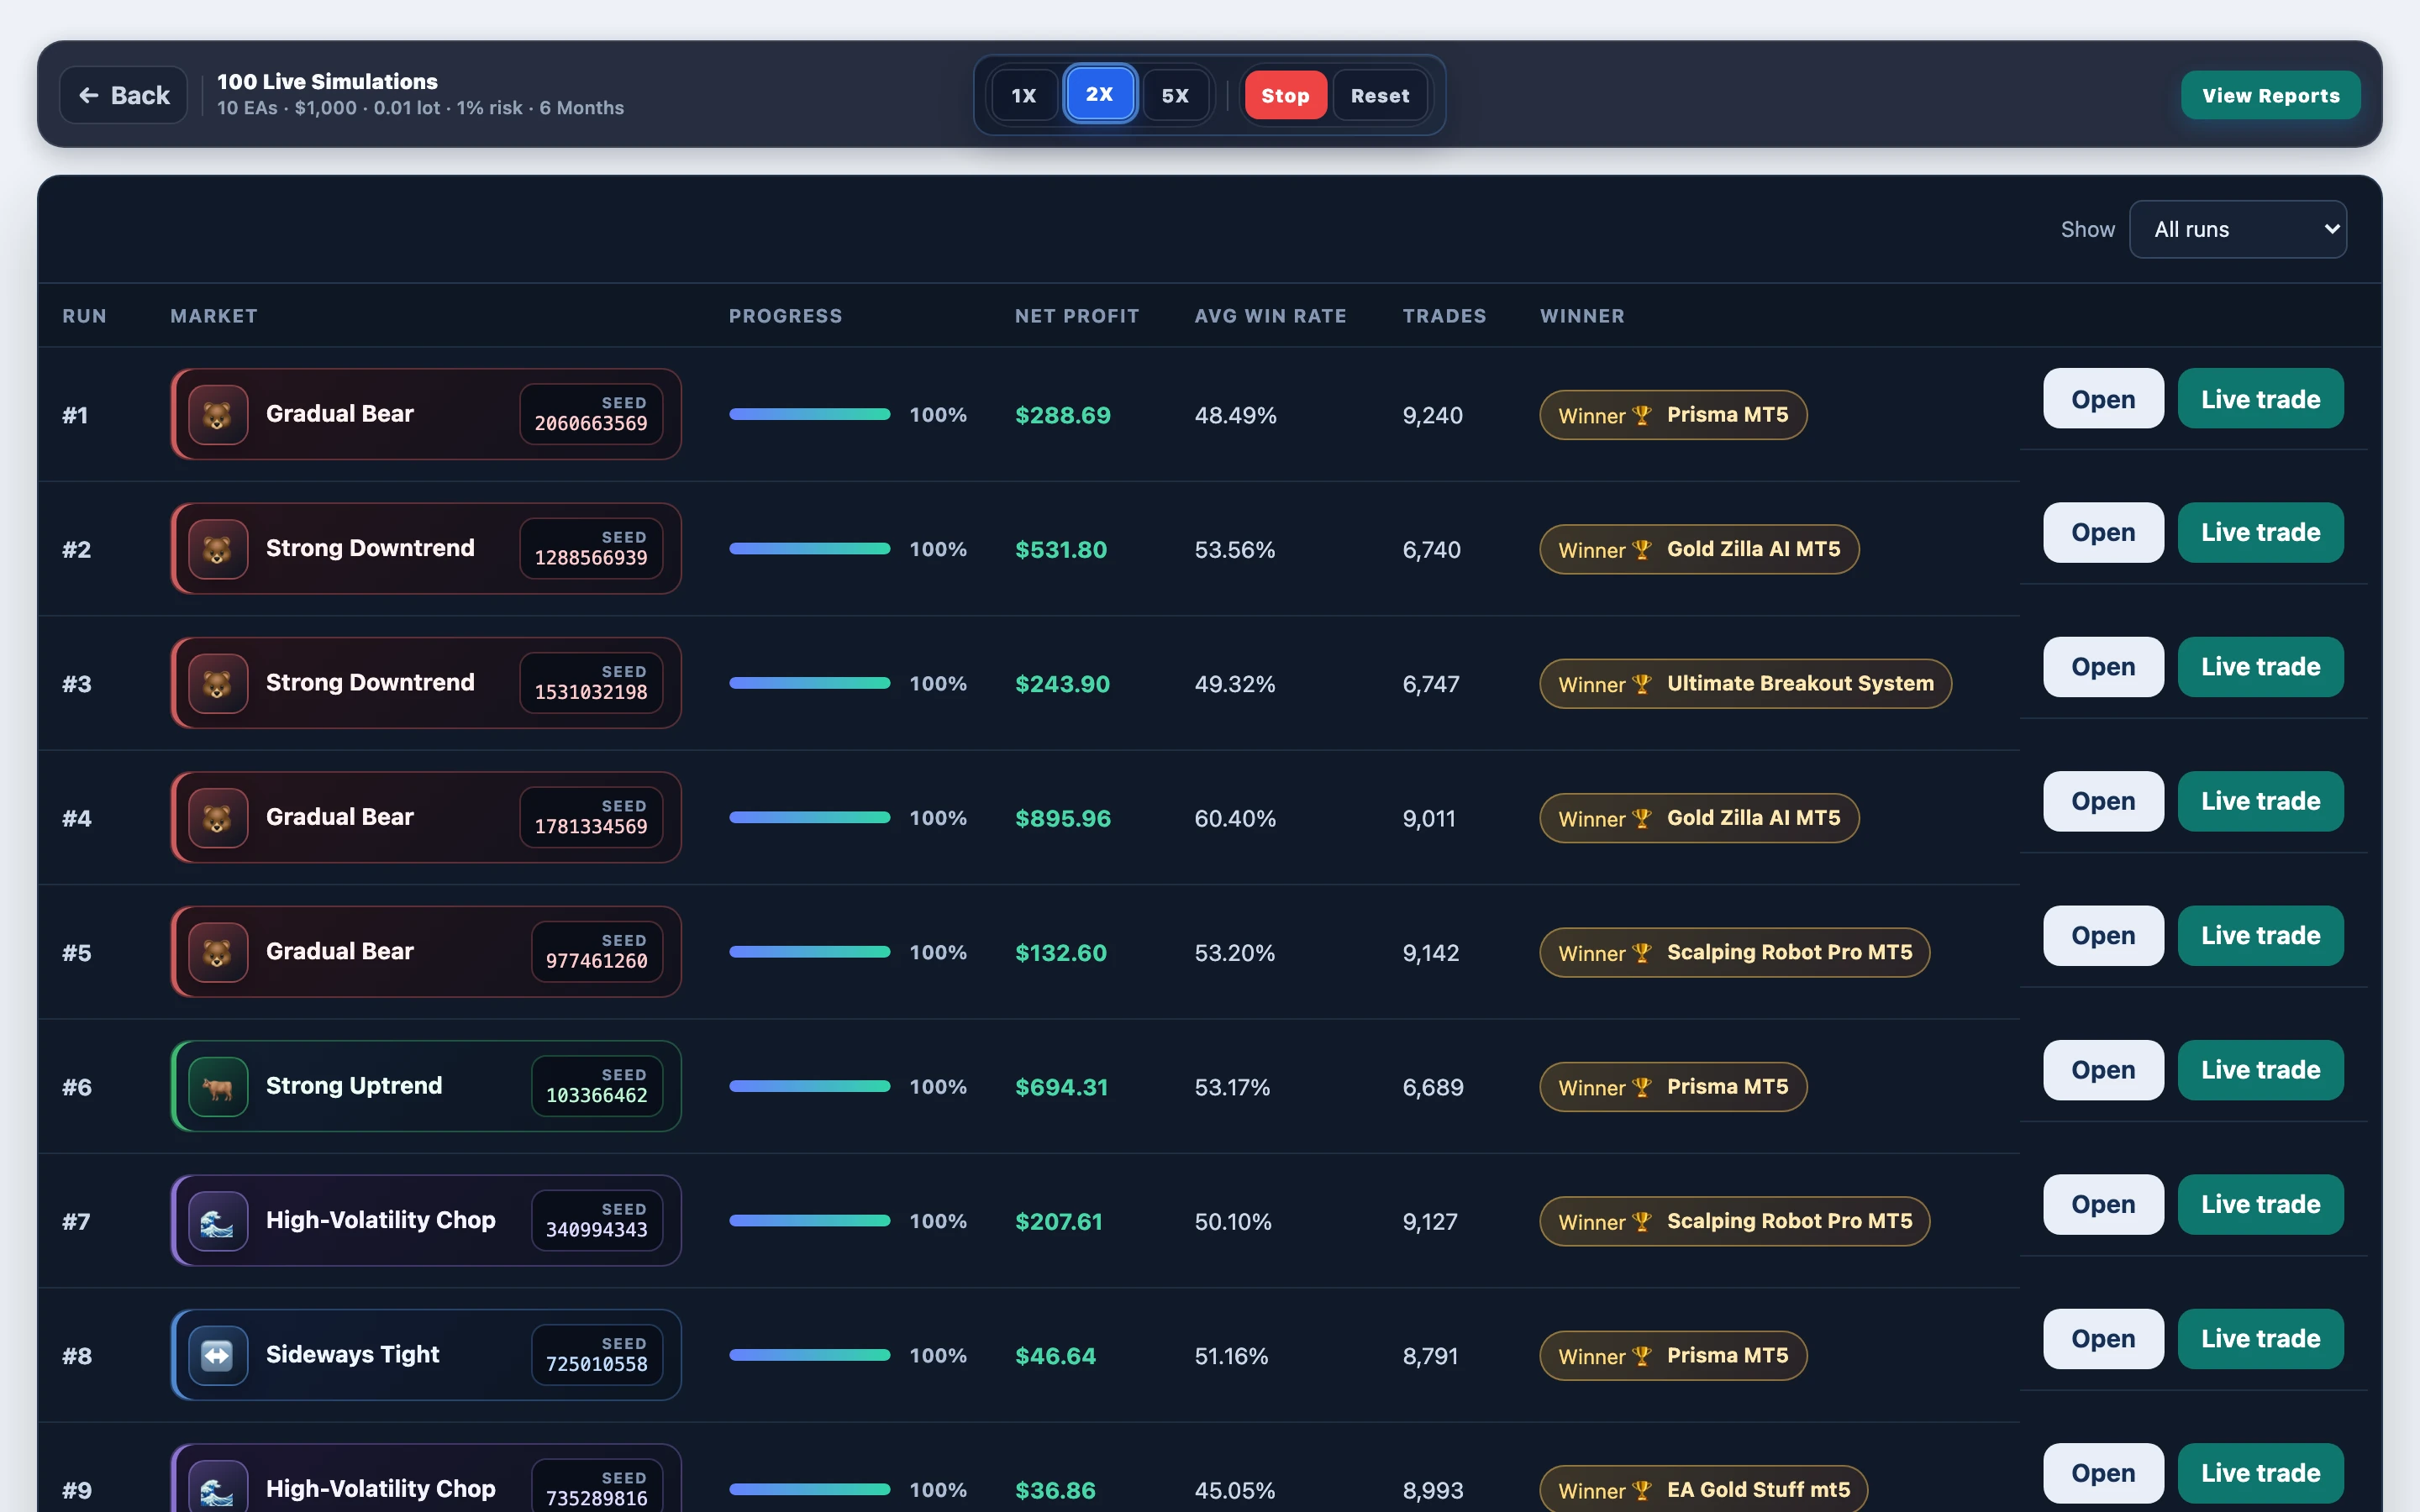Switch speed to 5X
2420x1512 pixels.
[1176, 95]
